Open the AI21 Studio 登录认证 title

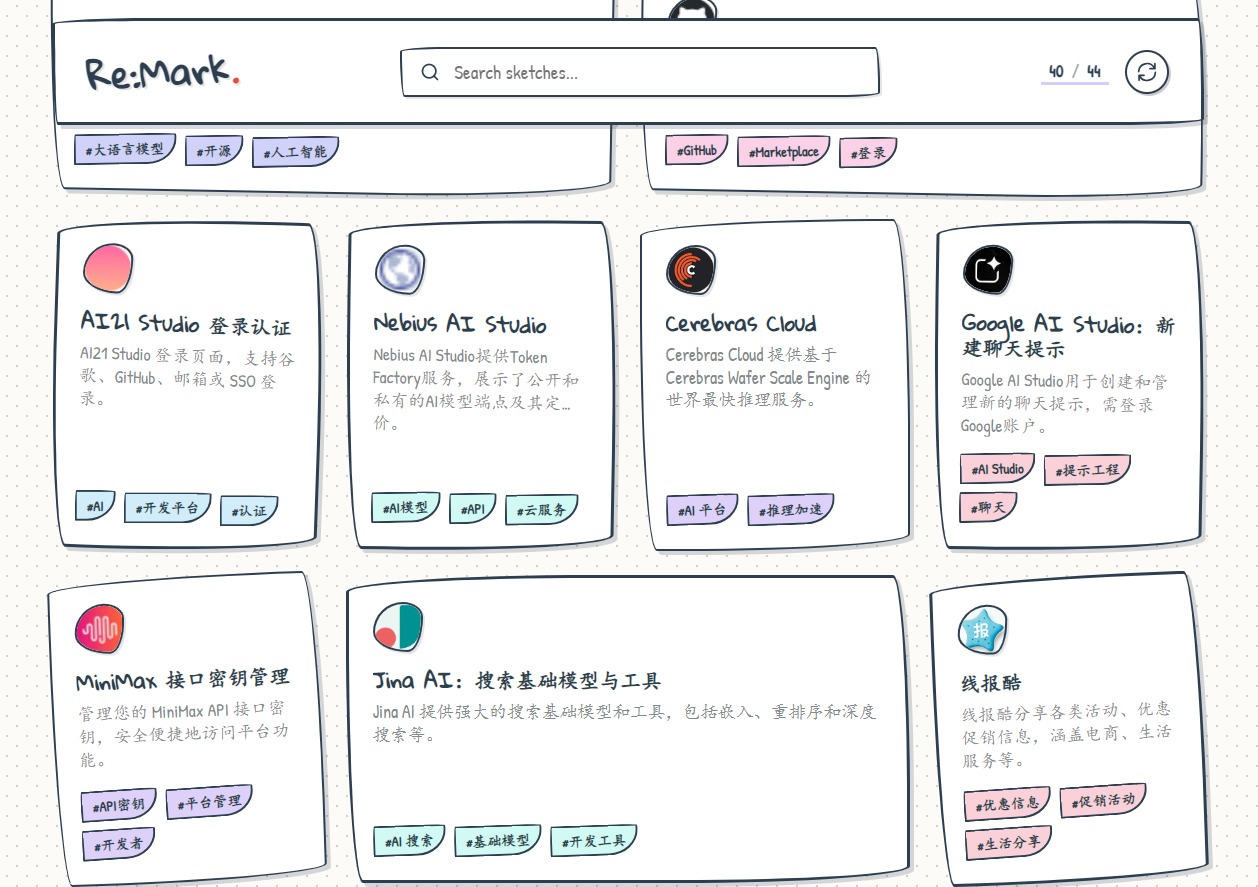tap(186, 324)
